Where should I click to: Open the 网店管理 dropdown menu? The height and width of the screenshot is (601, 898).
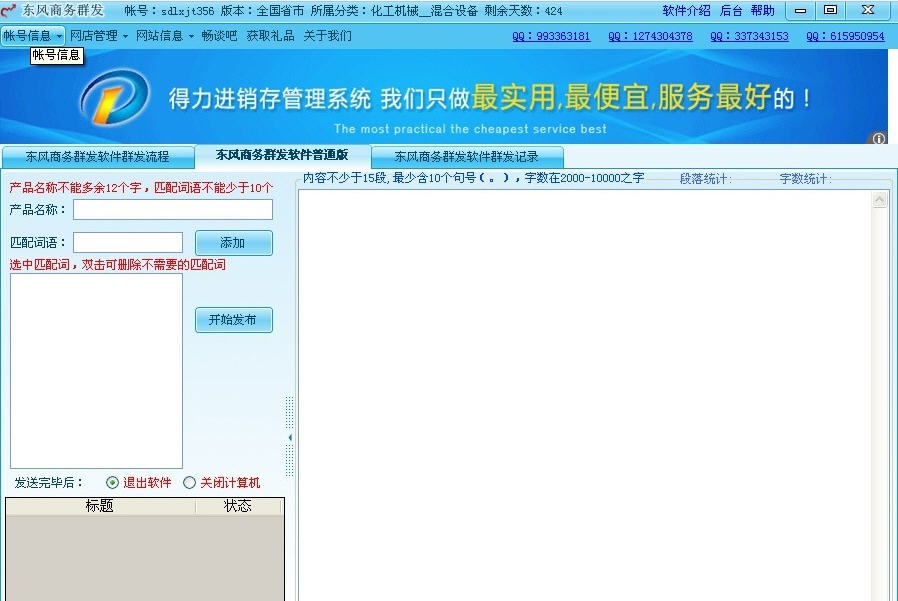click(99, 36)
